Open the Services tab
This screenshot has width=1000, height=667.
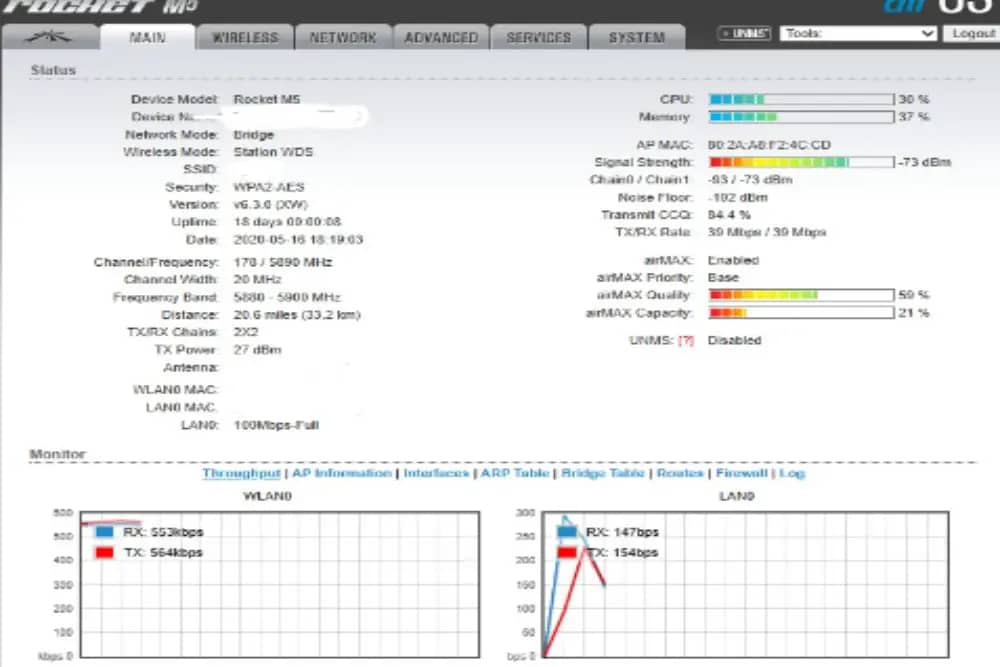[539, 37]
